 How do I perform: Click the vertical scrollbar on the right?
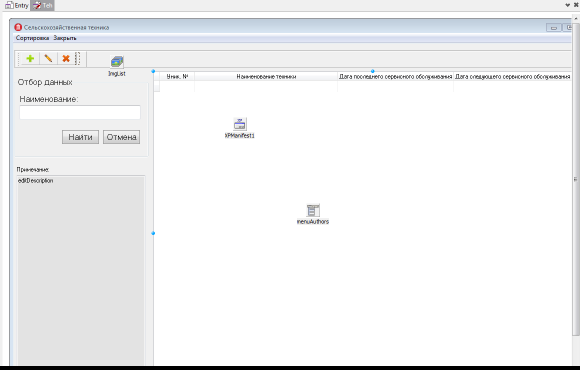[x=576, y=178]
